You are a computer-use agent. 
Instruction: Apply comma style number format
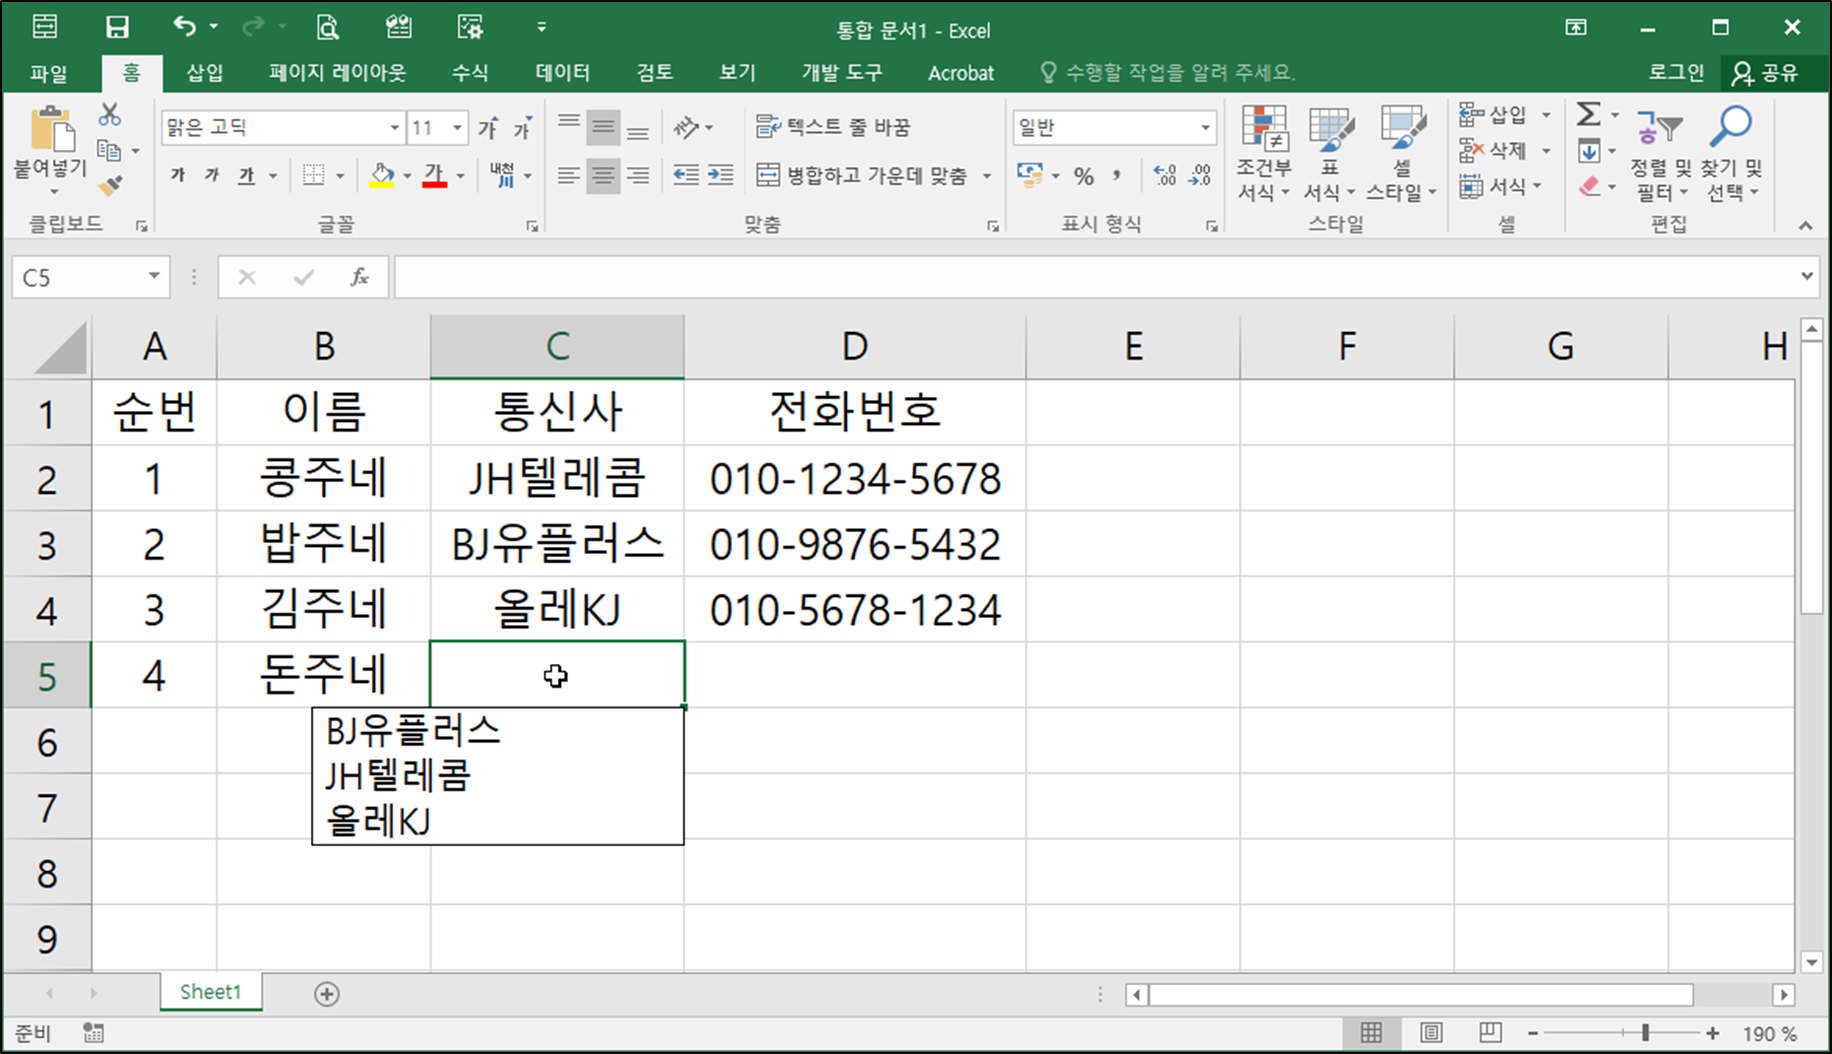pyautogui.click(x=1117, y=177)
